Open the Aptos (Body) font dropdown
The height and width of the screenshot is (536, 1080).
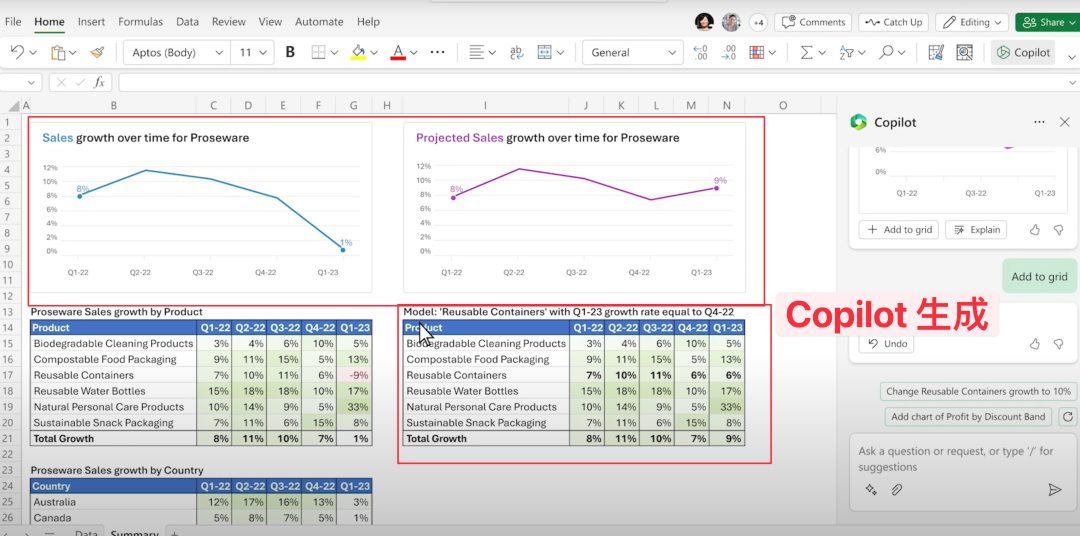click(x=175, y=52)
